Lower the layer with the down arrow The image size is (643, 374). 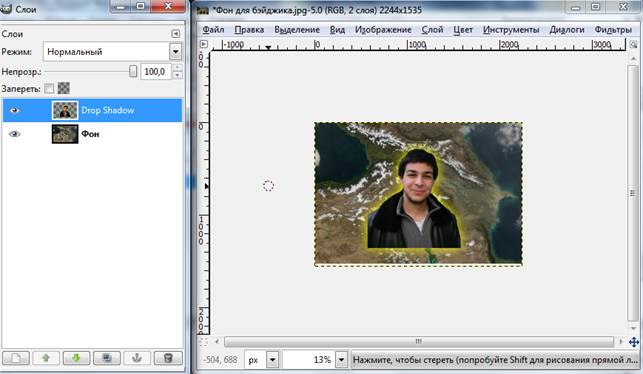[x=76, y=358]
